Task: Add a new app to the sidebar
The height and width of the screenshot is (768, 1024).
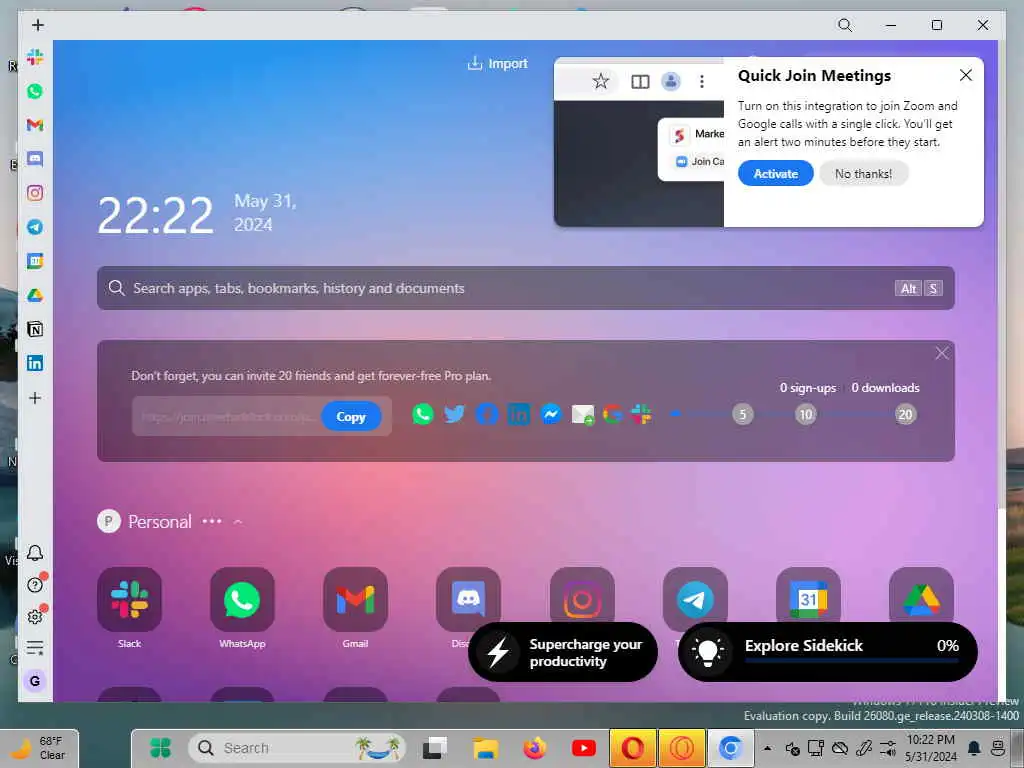Action: coord(35,398)
